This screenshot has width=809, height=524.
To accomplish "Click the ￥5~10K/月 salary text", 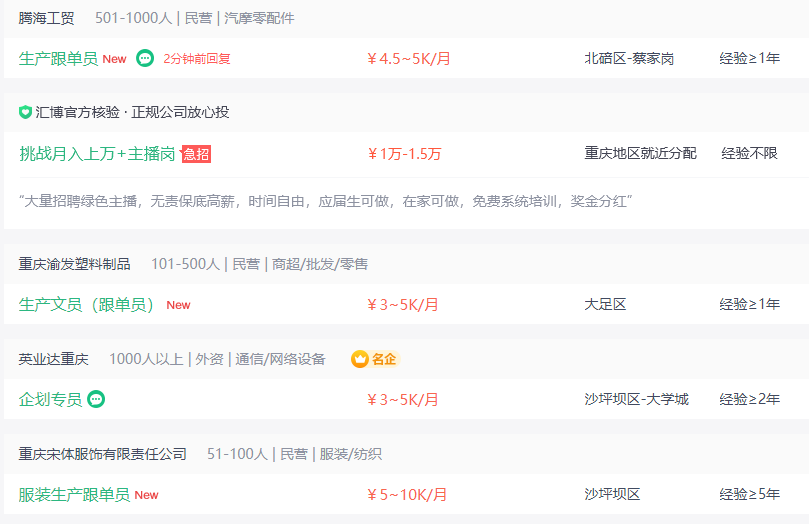I will click(407, 495).
